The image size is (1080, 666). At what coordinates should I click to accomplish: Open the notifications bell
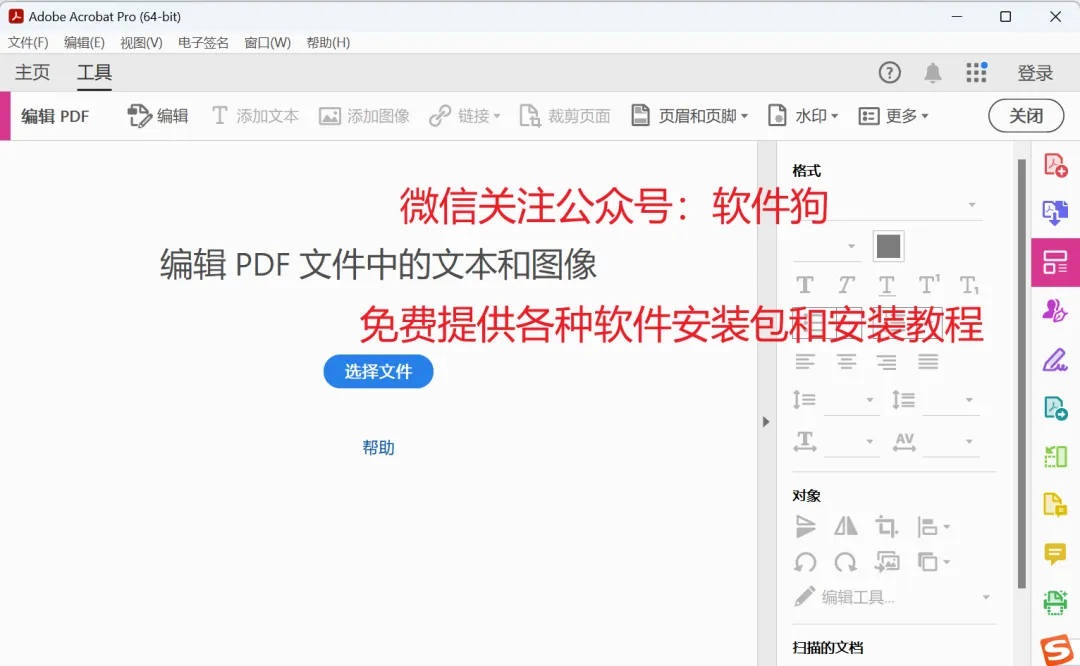point(933,72)
